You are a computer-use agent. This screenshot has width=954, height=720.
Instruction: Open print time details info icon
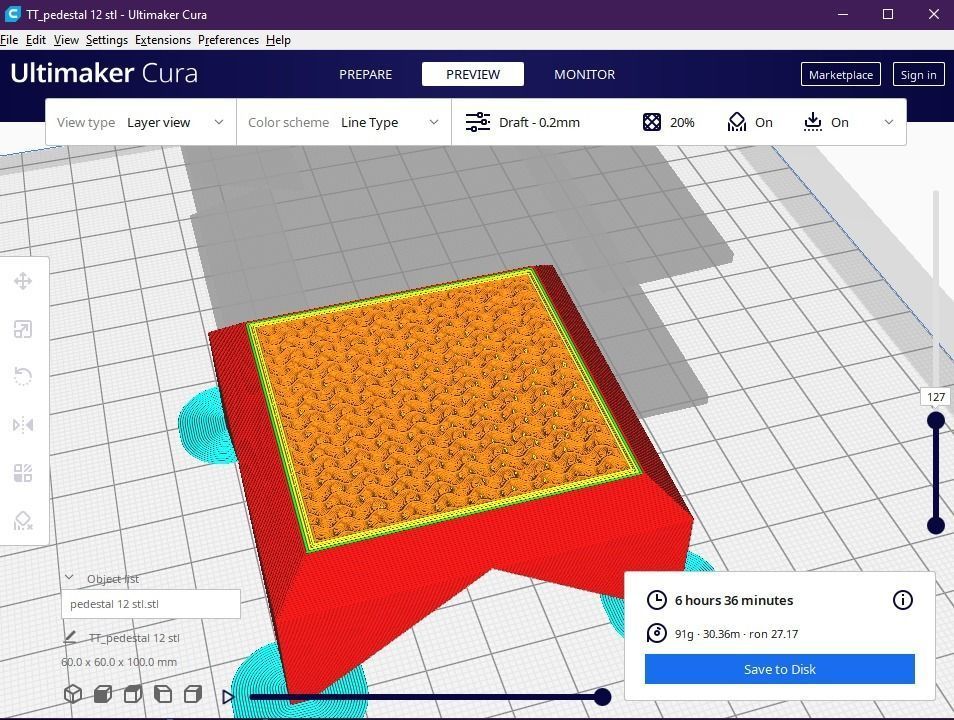(903, 600)
